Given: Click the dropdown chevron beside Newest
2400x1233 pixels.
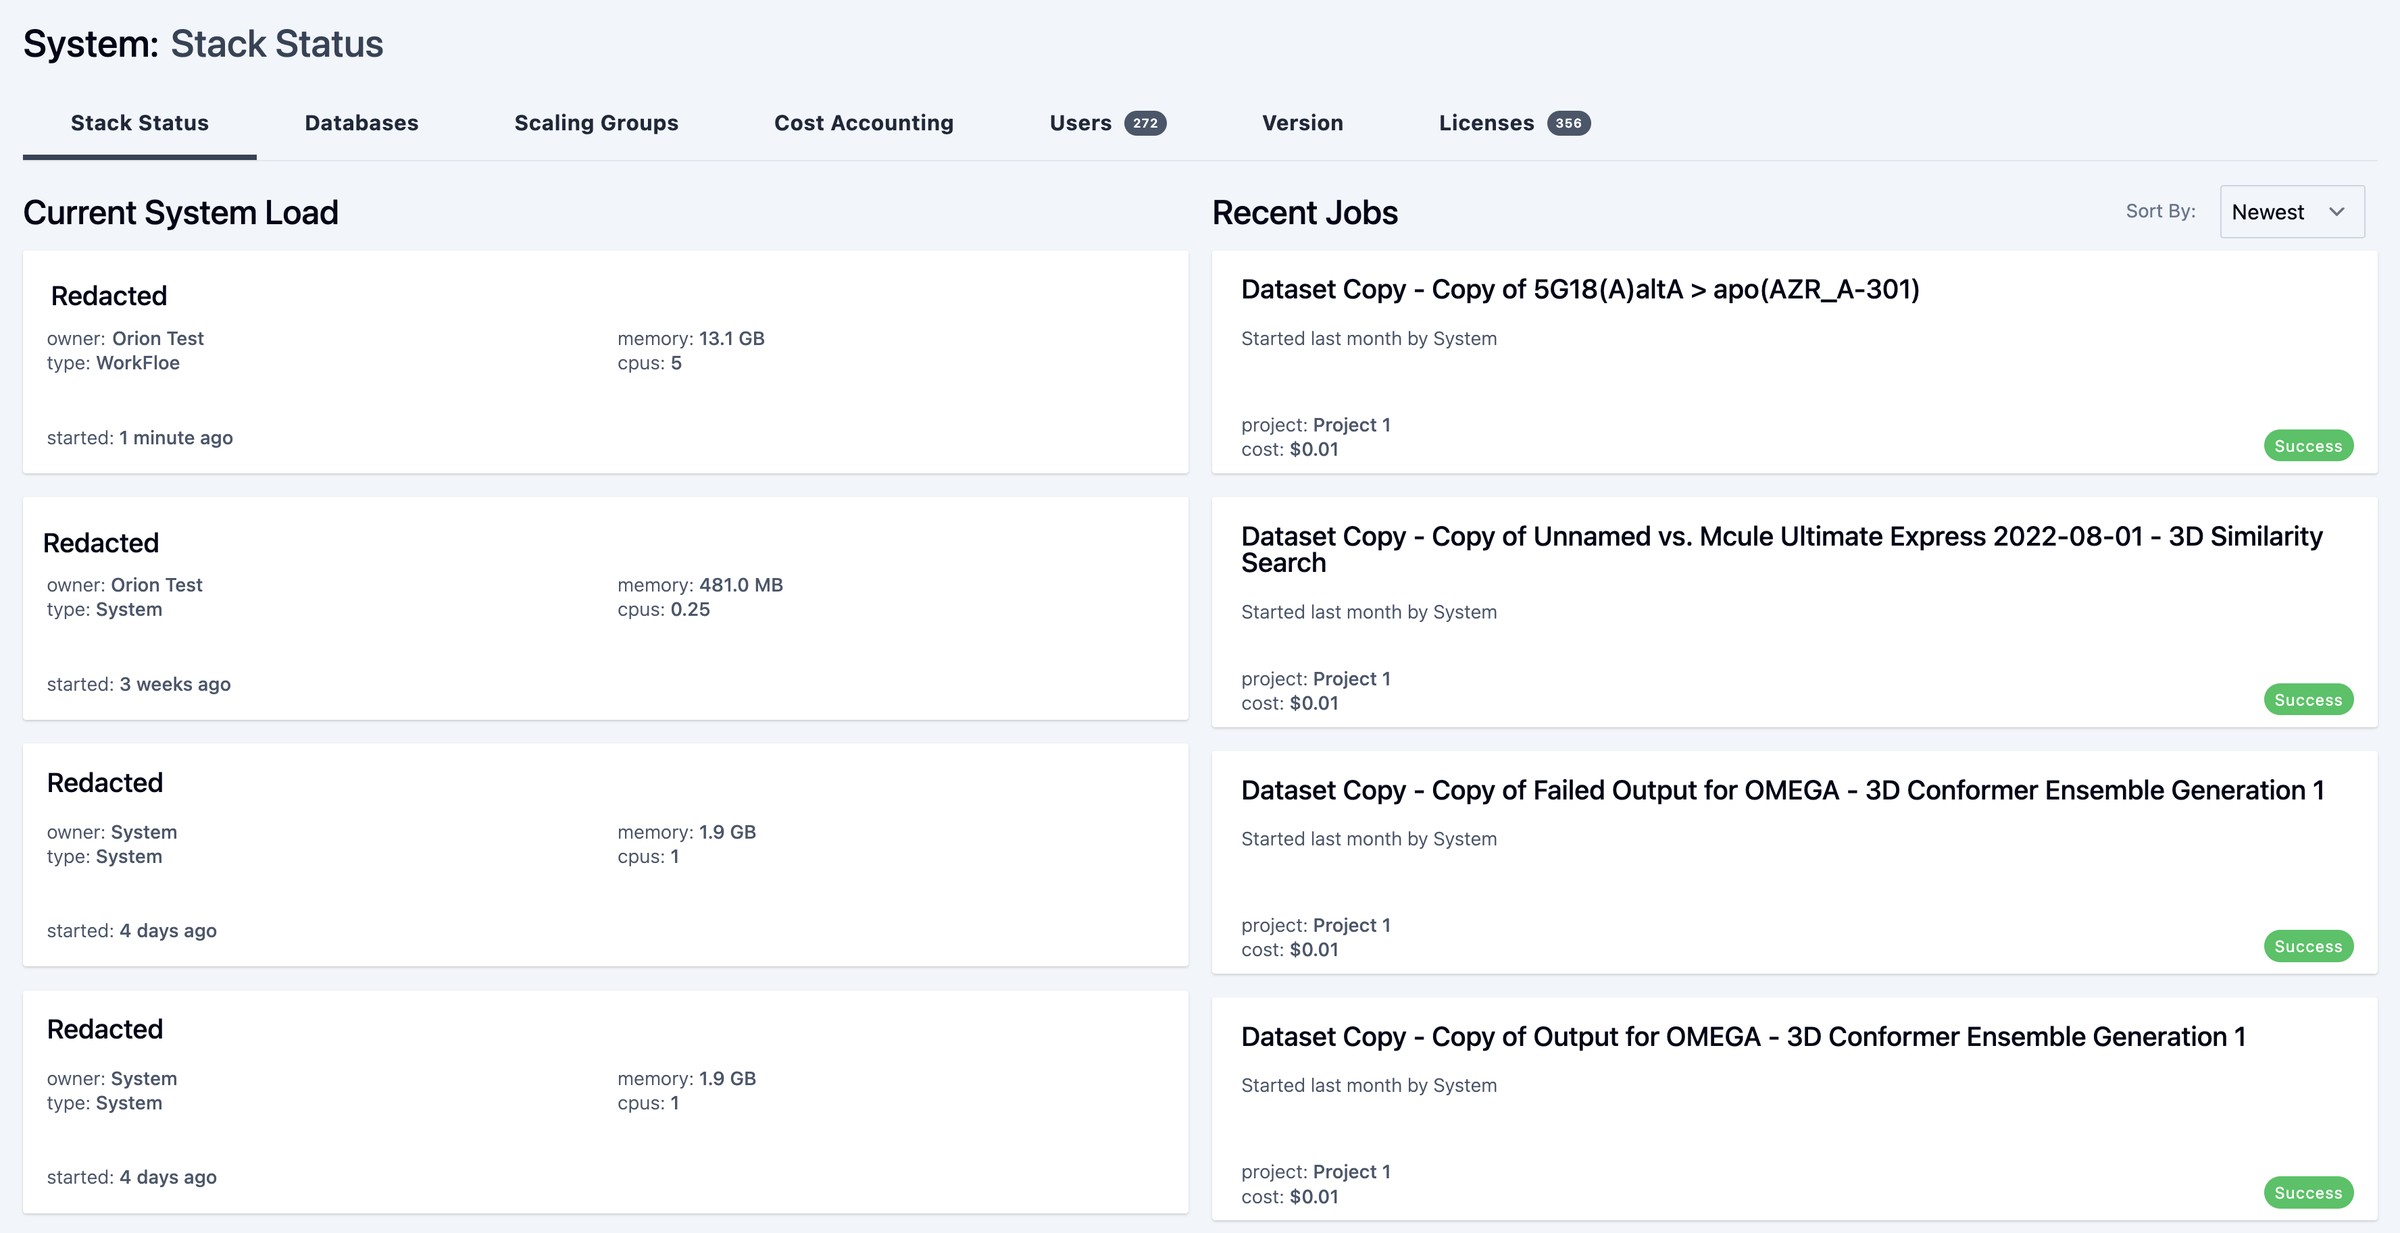Looking at the screenshot, I should click(x=2336, y=211).
